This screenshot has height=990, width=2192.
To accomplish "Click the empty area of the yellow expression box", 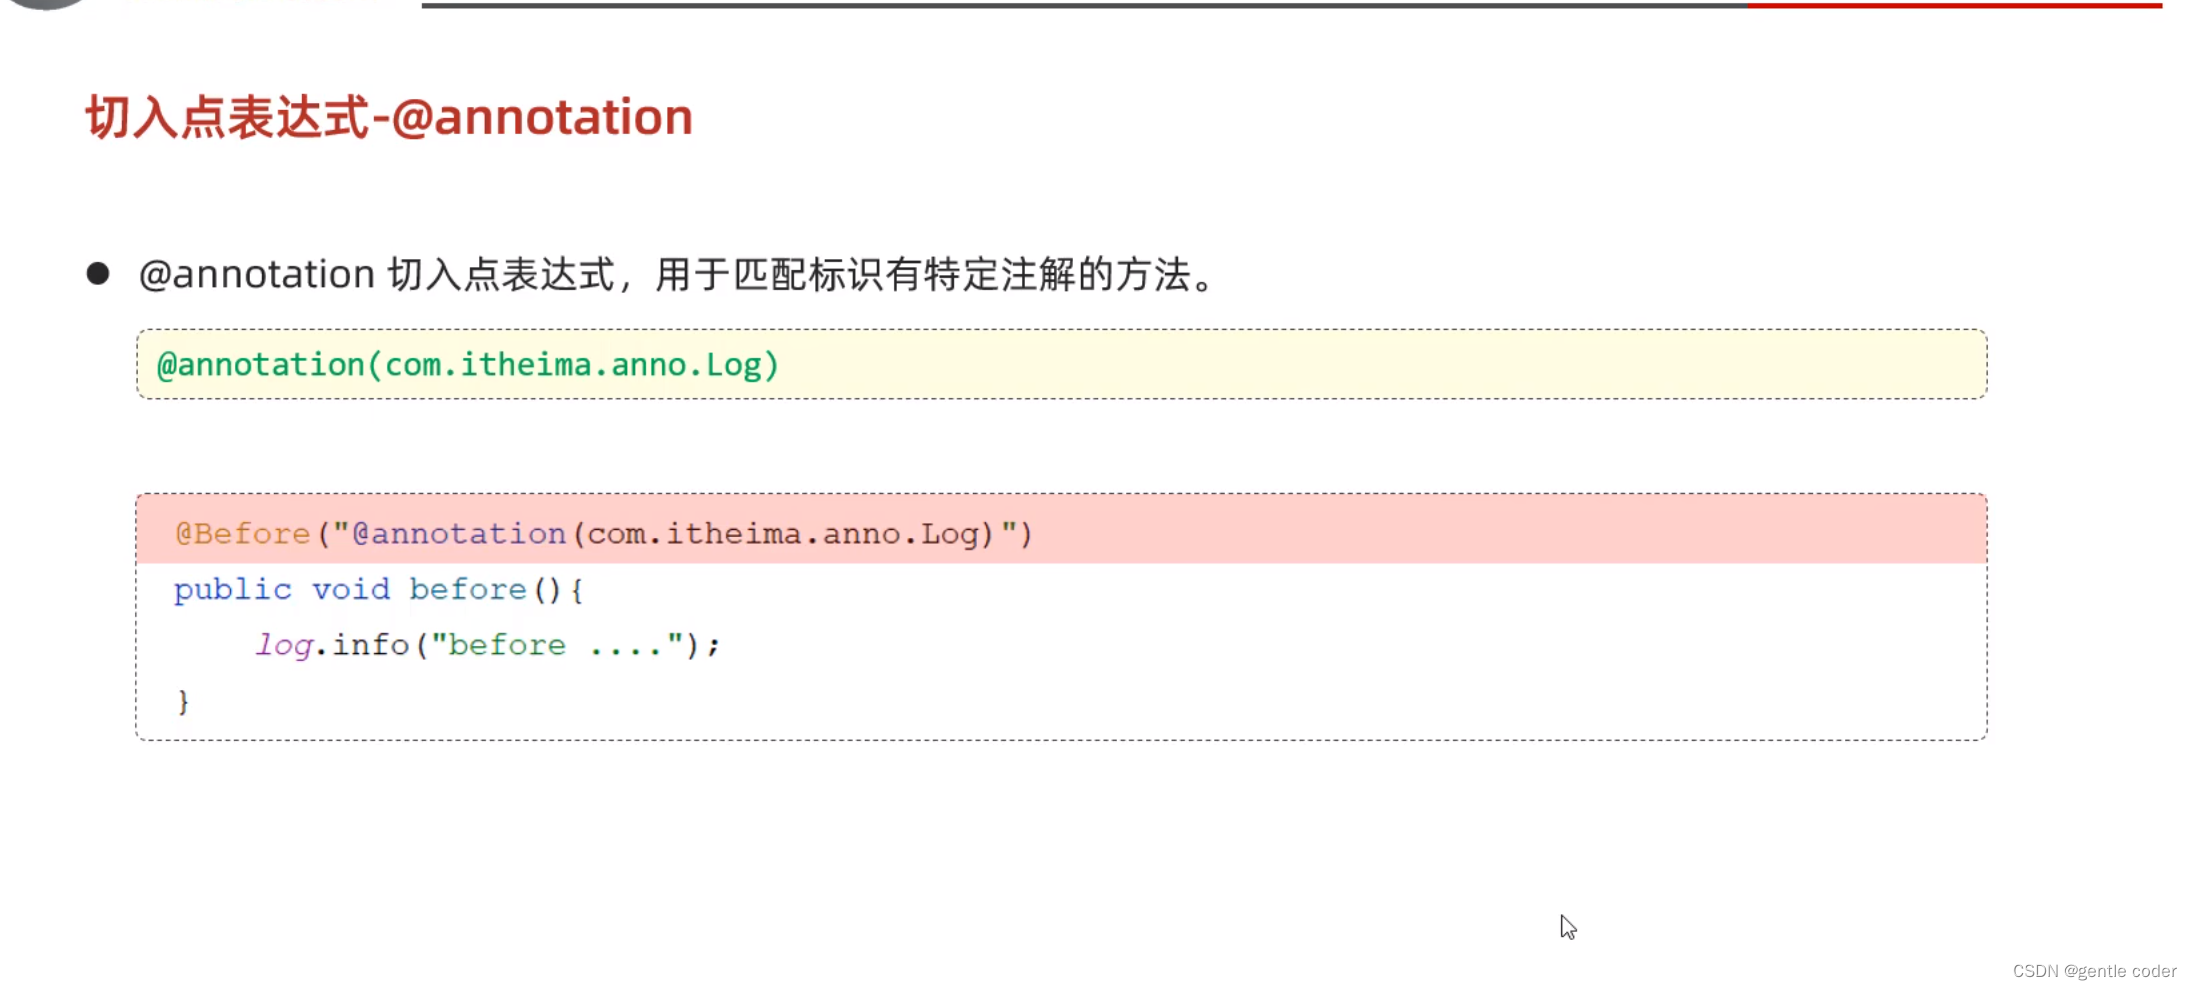I will [x=1380, y=365].
